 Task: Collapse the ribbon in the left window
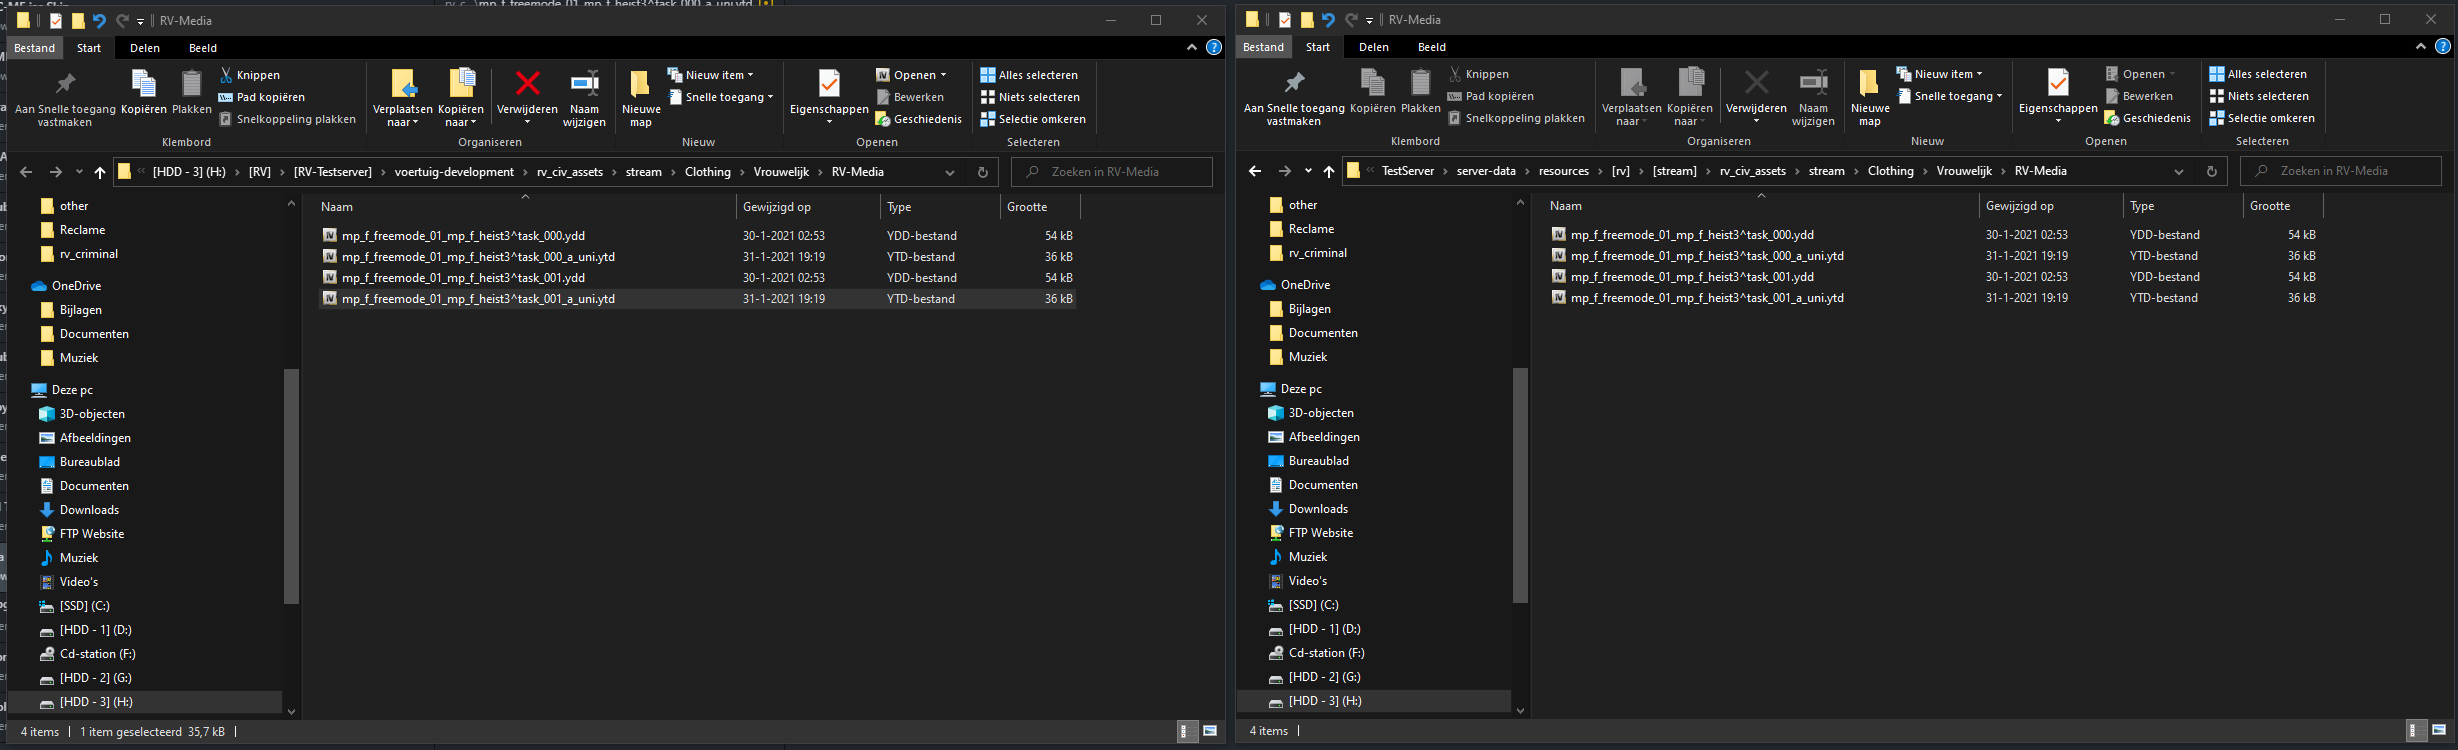[x=1191, y=47]
